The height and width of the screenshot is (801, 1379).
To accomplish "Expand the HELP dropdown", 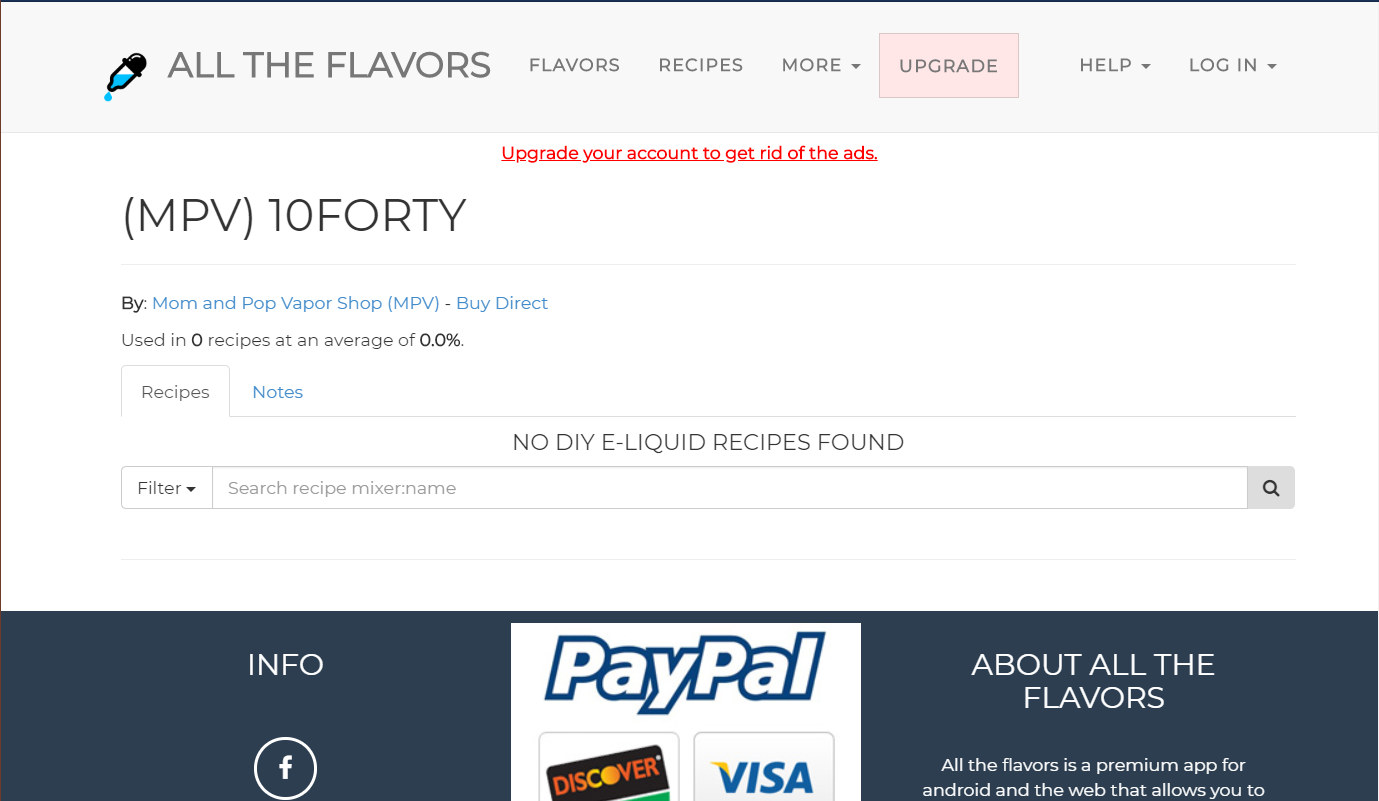I will click(1115, 65).
